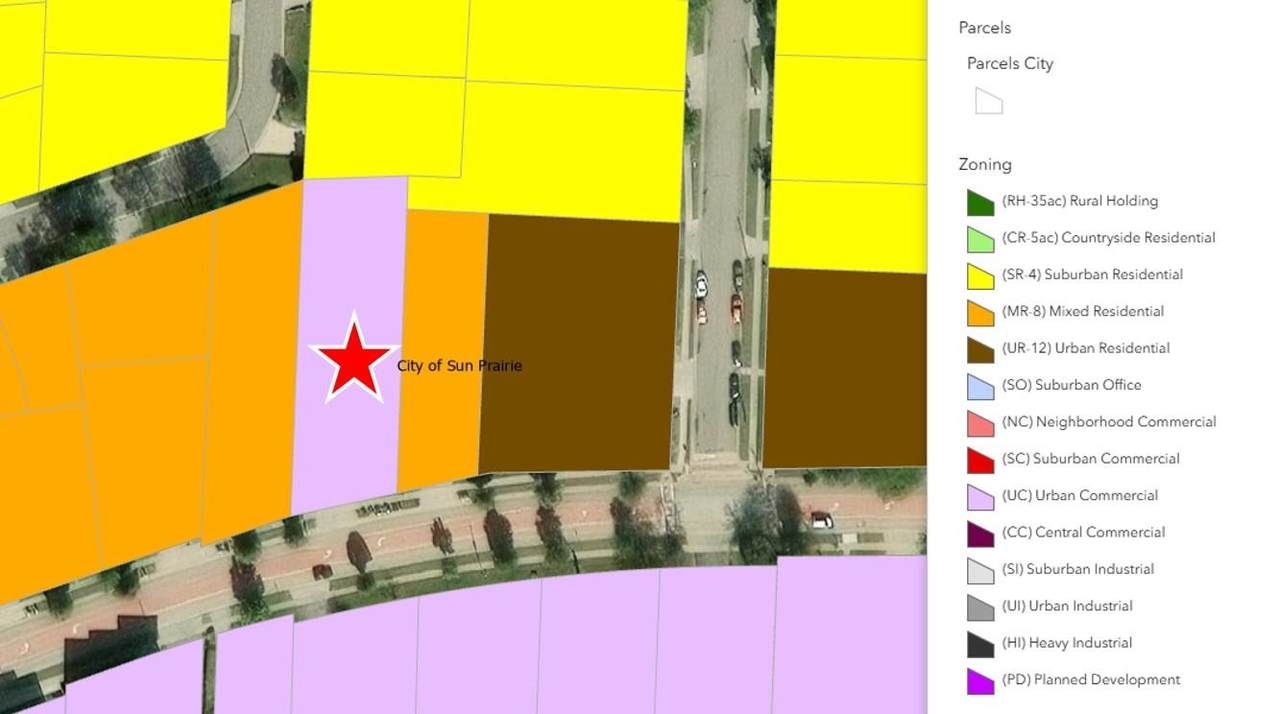
Task: Click the Suburban Industrial legend label
Action: point(1077,569)
